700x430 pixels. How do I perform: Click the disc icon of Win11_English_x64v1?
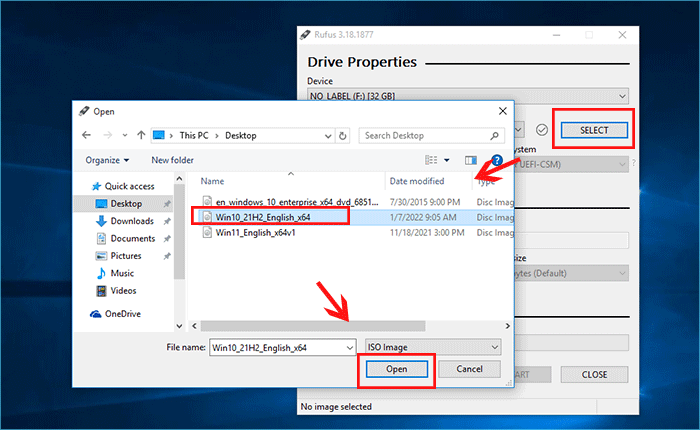(x=207, y=232)
